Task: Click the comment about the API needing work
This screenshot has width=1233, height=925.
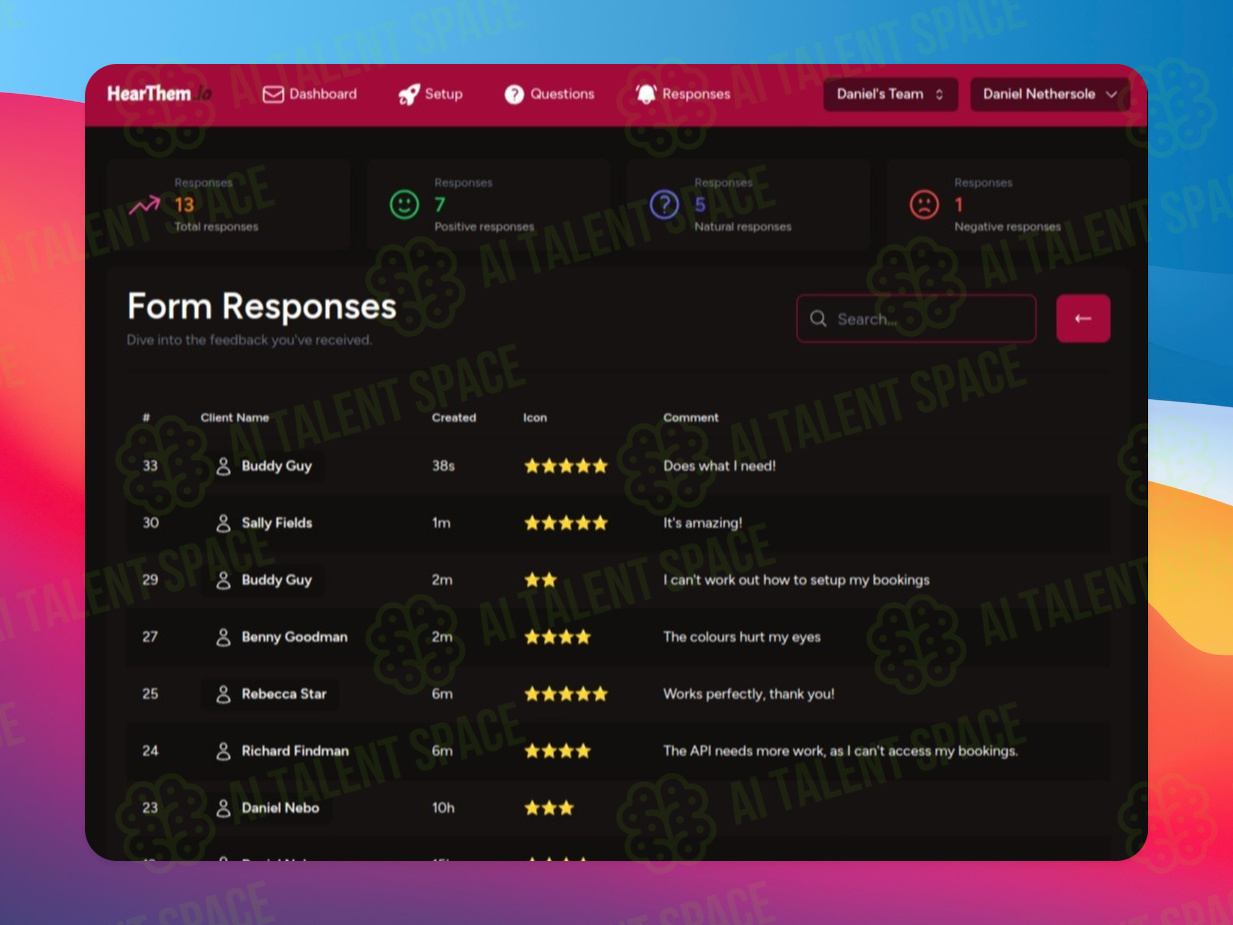Action: coord(841,751)
